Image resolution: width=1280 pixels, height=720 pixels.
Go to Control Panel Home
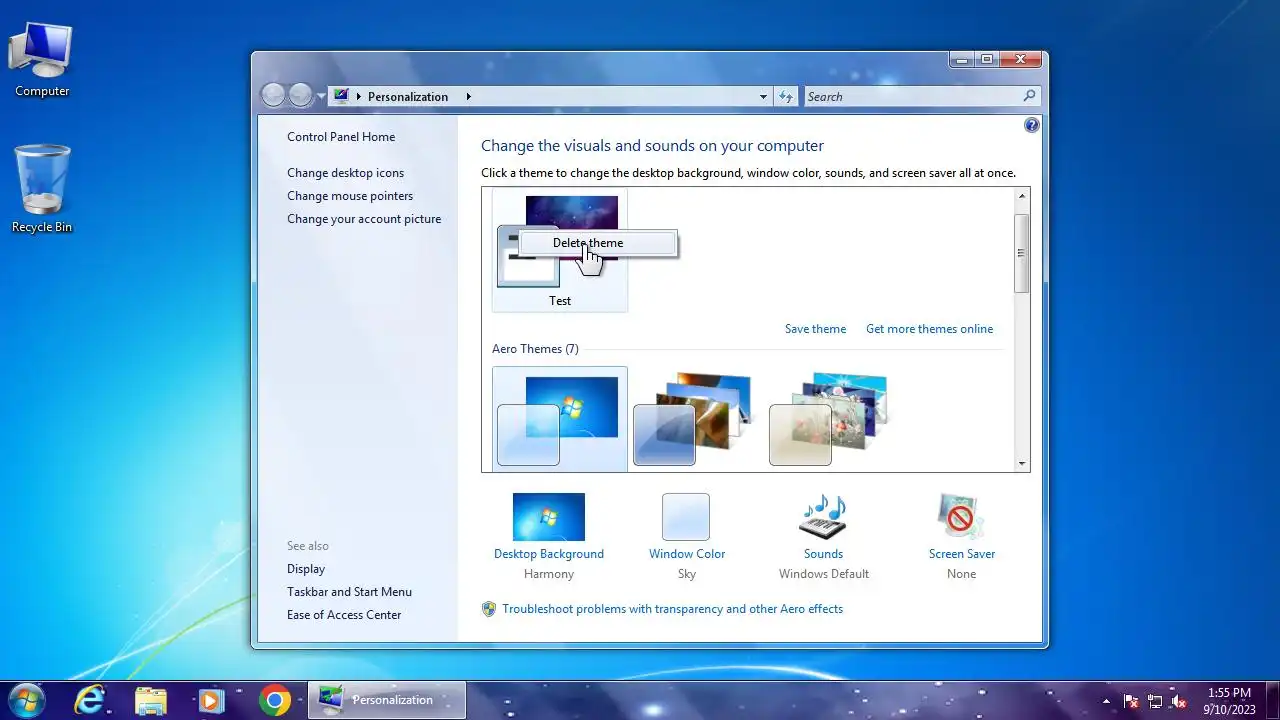pyautogui.click(x=341, y=137)
